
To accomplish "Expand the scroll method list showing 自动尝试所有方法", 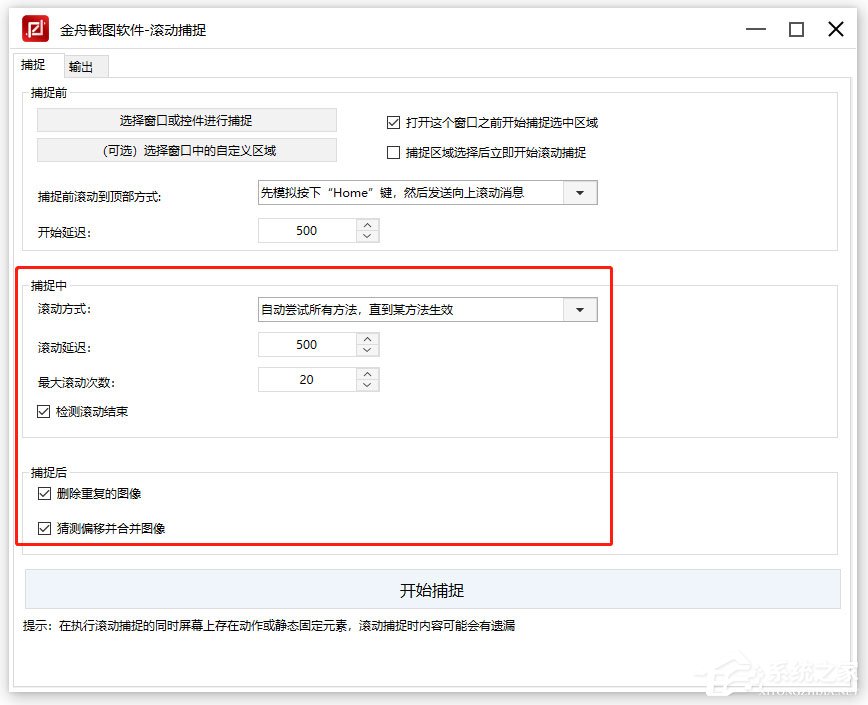I will [580, 309].
